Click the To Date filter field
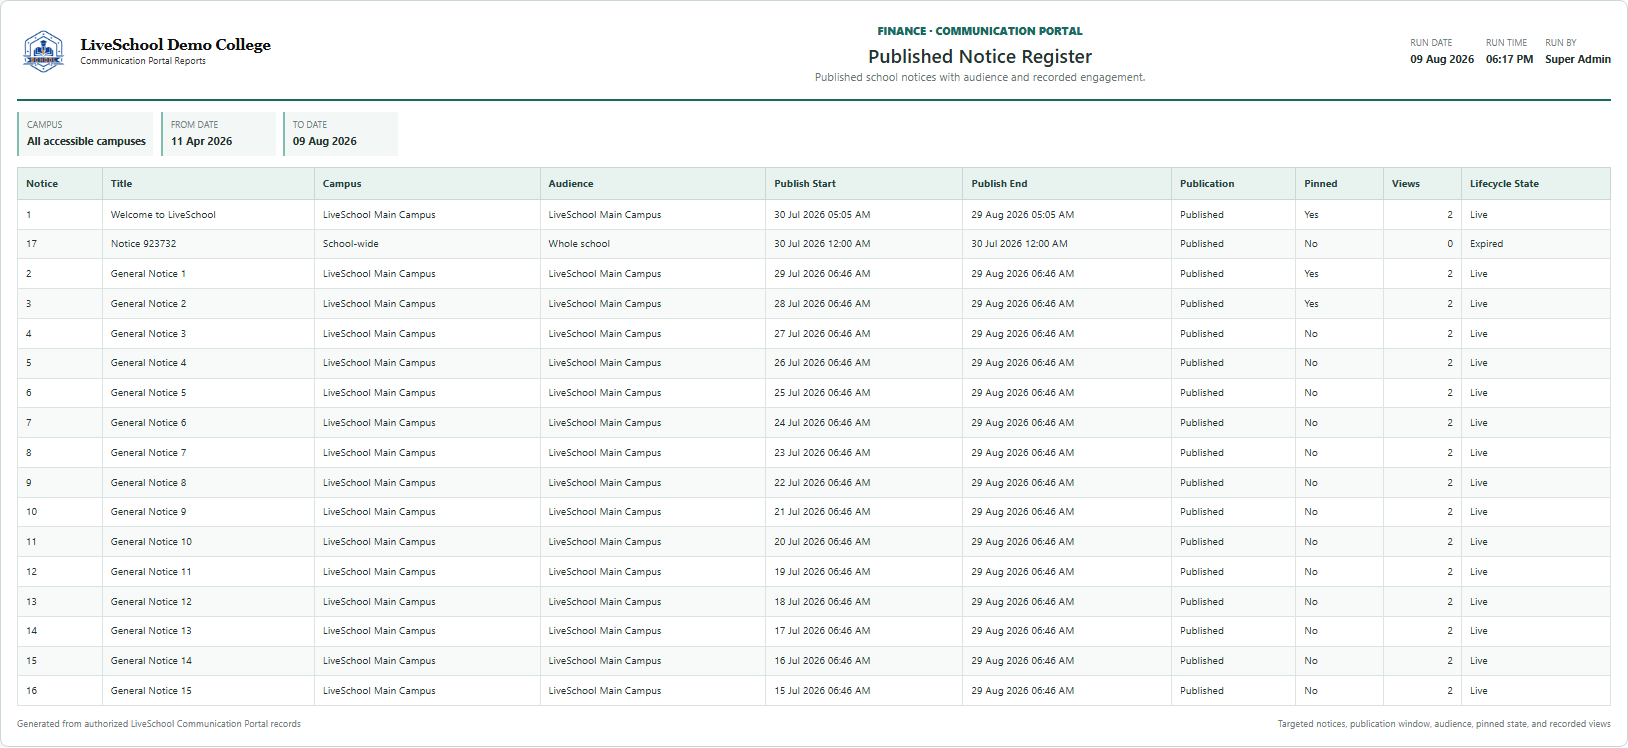Image resolution: width=1628 pixels, height=748 pixels. [x=340, y=134]
